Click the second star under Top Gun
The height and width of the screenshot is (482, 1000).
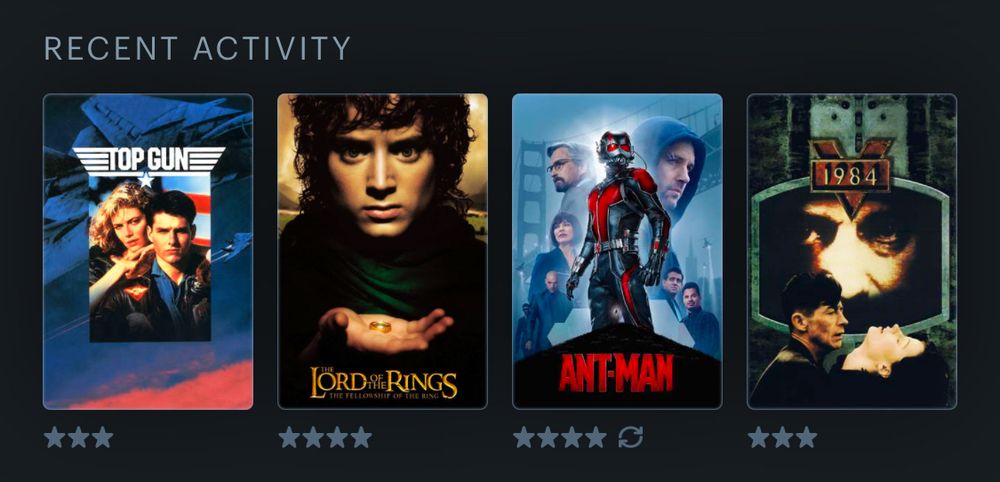pos(78,437)
